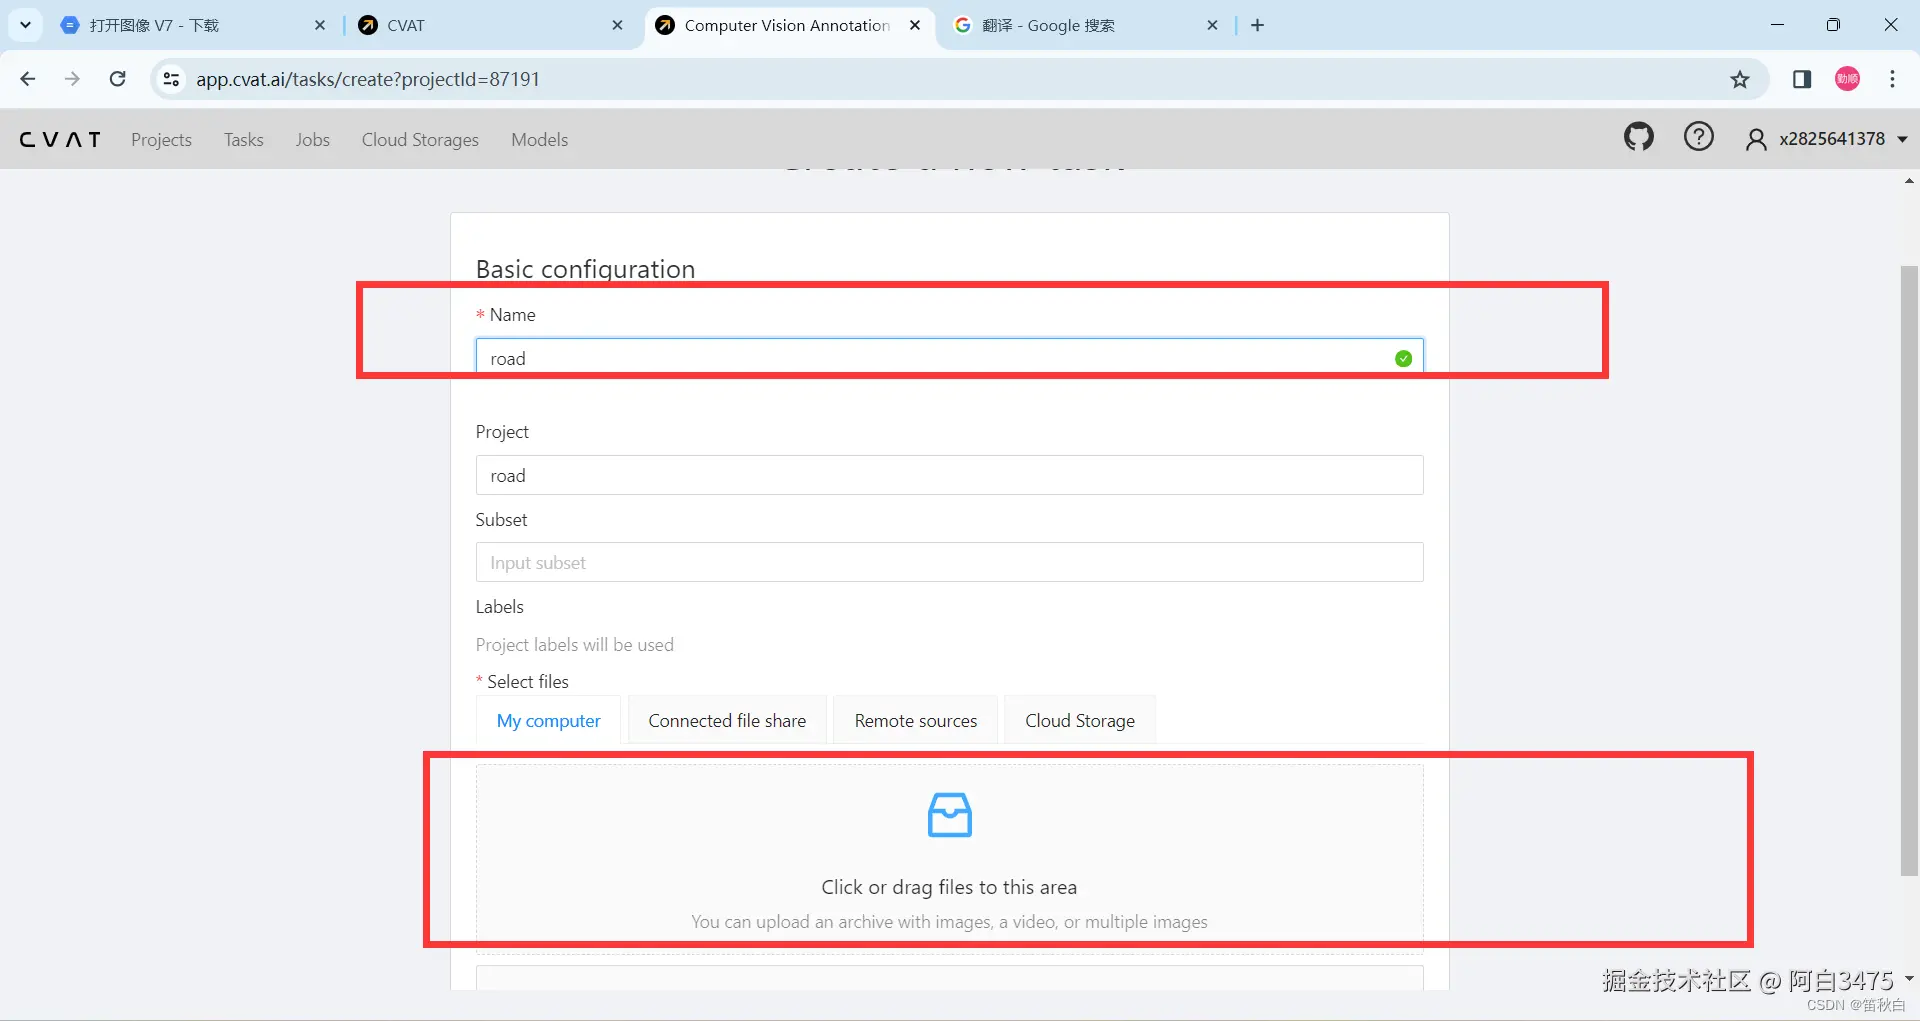
Task: Close the Google 搜索 tab
Action: (x=1212, y=25)
